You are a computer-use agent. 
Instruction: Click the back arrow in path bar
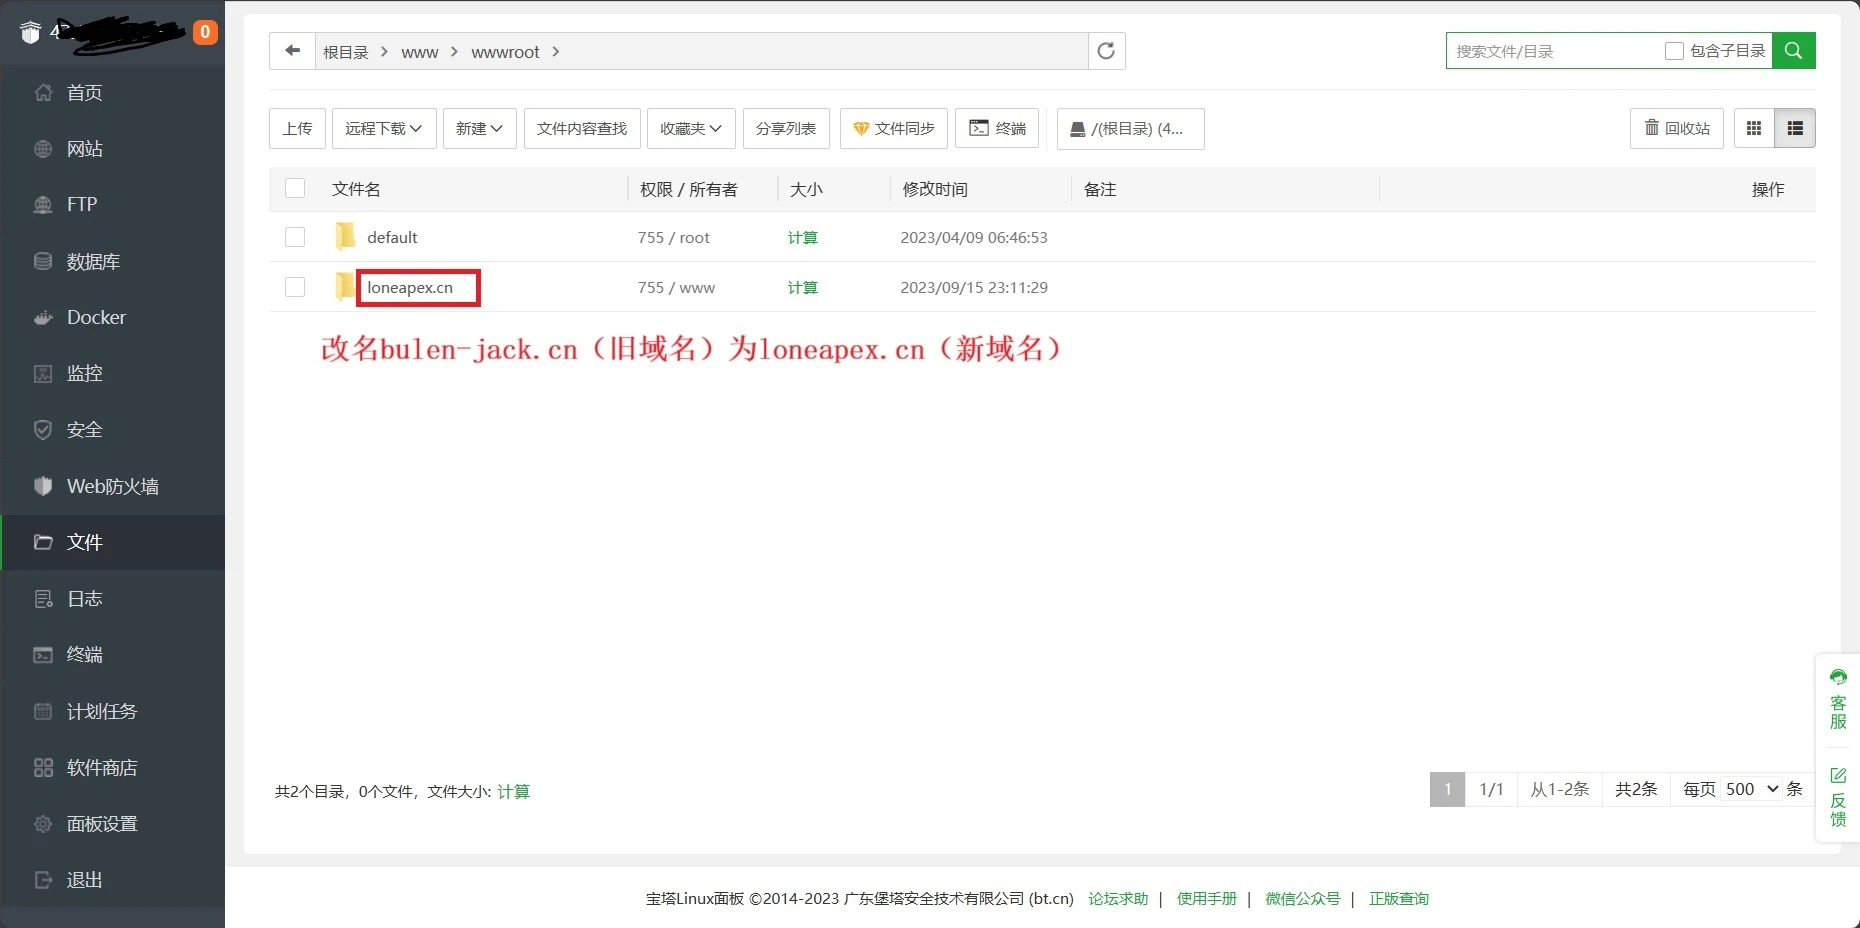pos(292,51)
